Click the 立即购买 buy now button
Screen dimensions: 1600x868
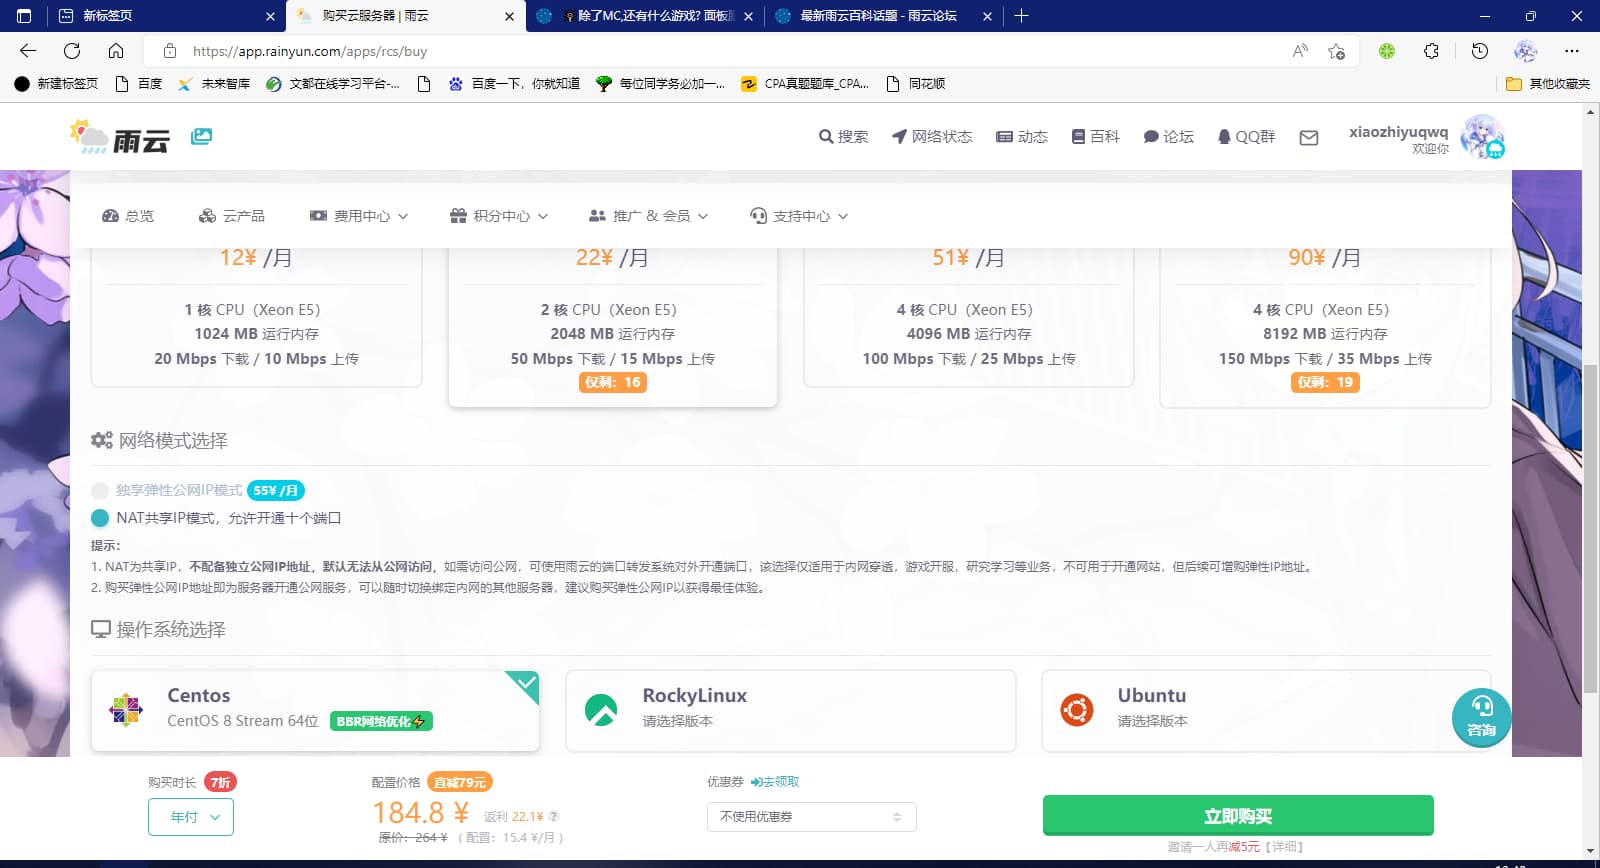click(1238, 816)
